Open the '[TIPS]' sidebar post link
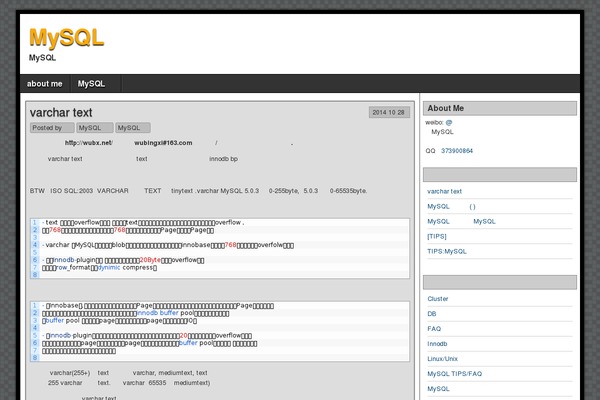Viewport: 600px width, 400px height. (x=437, y=237)
